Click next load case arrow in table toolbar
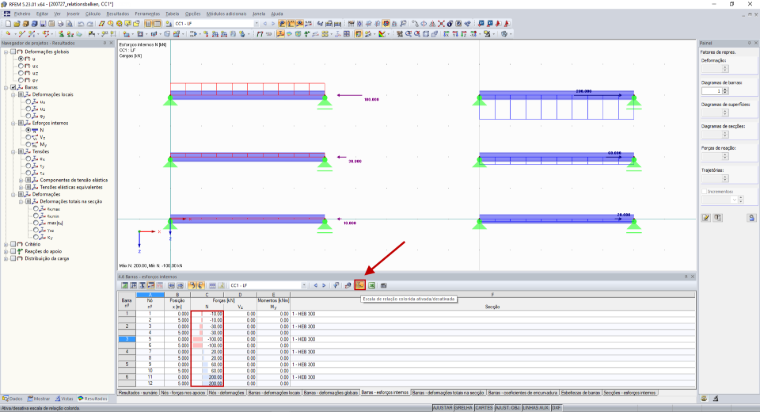Viewport: 760px width, 412px height. pyautogui.click(x=324, y=285)
